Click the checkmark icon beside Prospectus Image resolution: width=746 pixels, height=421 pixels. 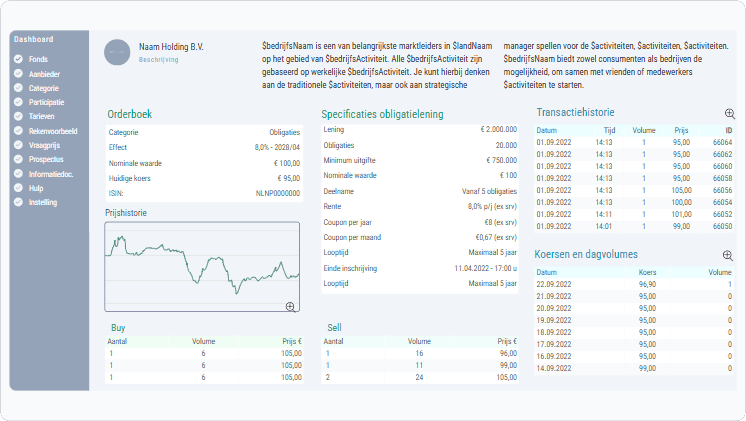tap(18, 159)
